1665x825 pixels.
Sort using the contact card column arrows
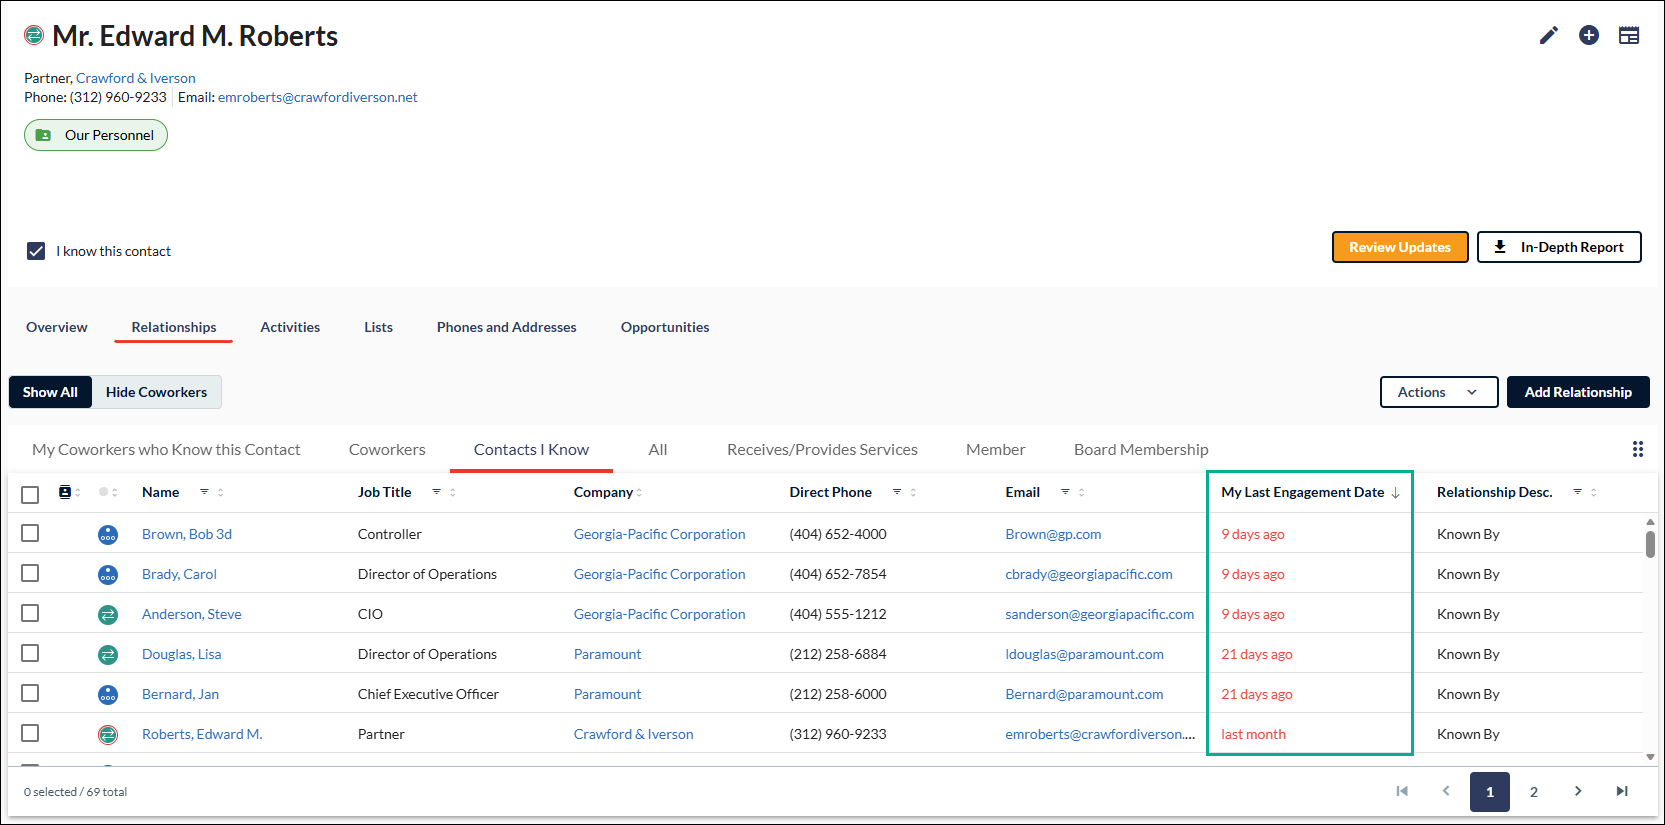pyautogui.click(x=77, y=492)
